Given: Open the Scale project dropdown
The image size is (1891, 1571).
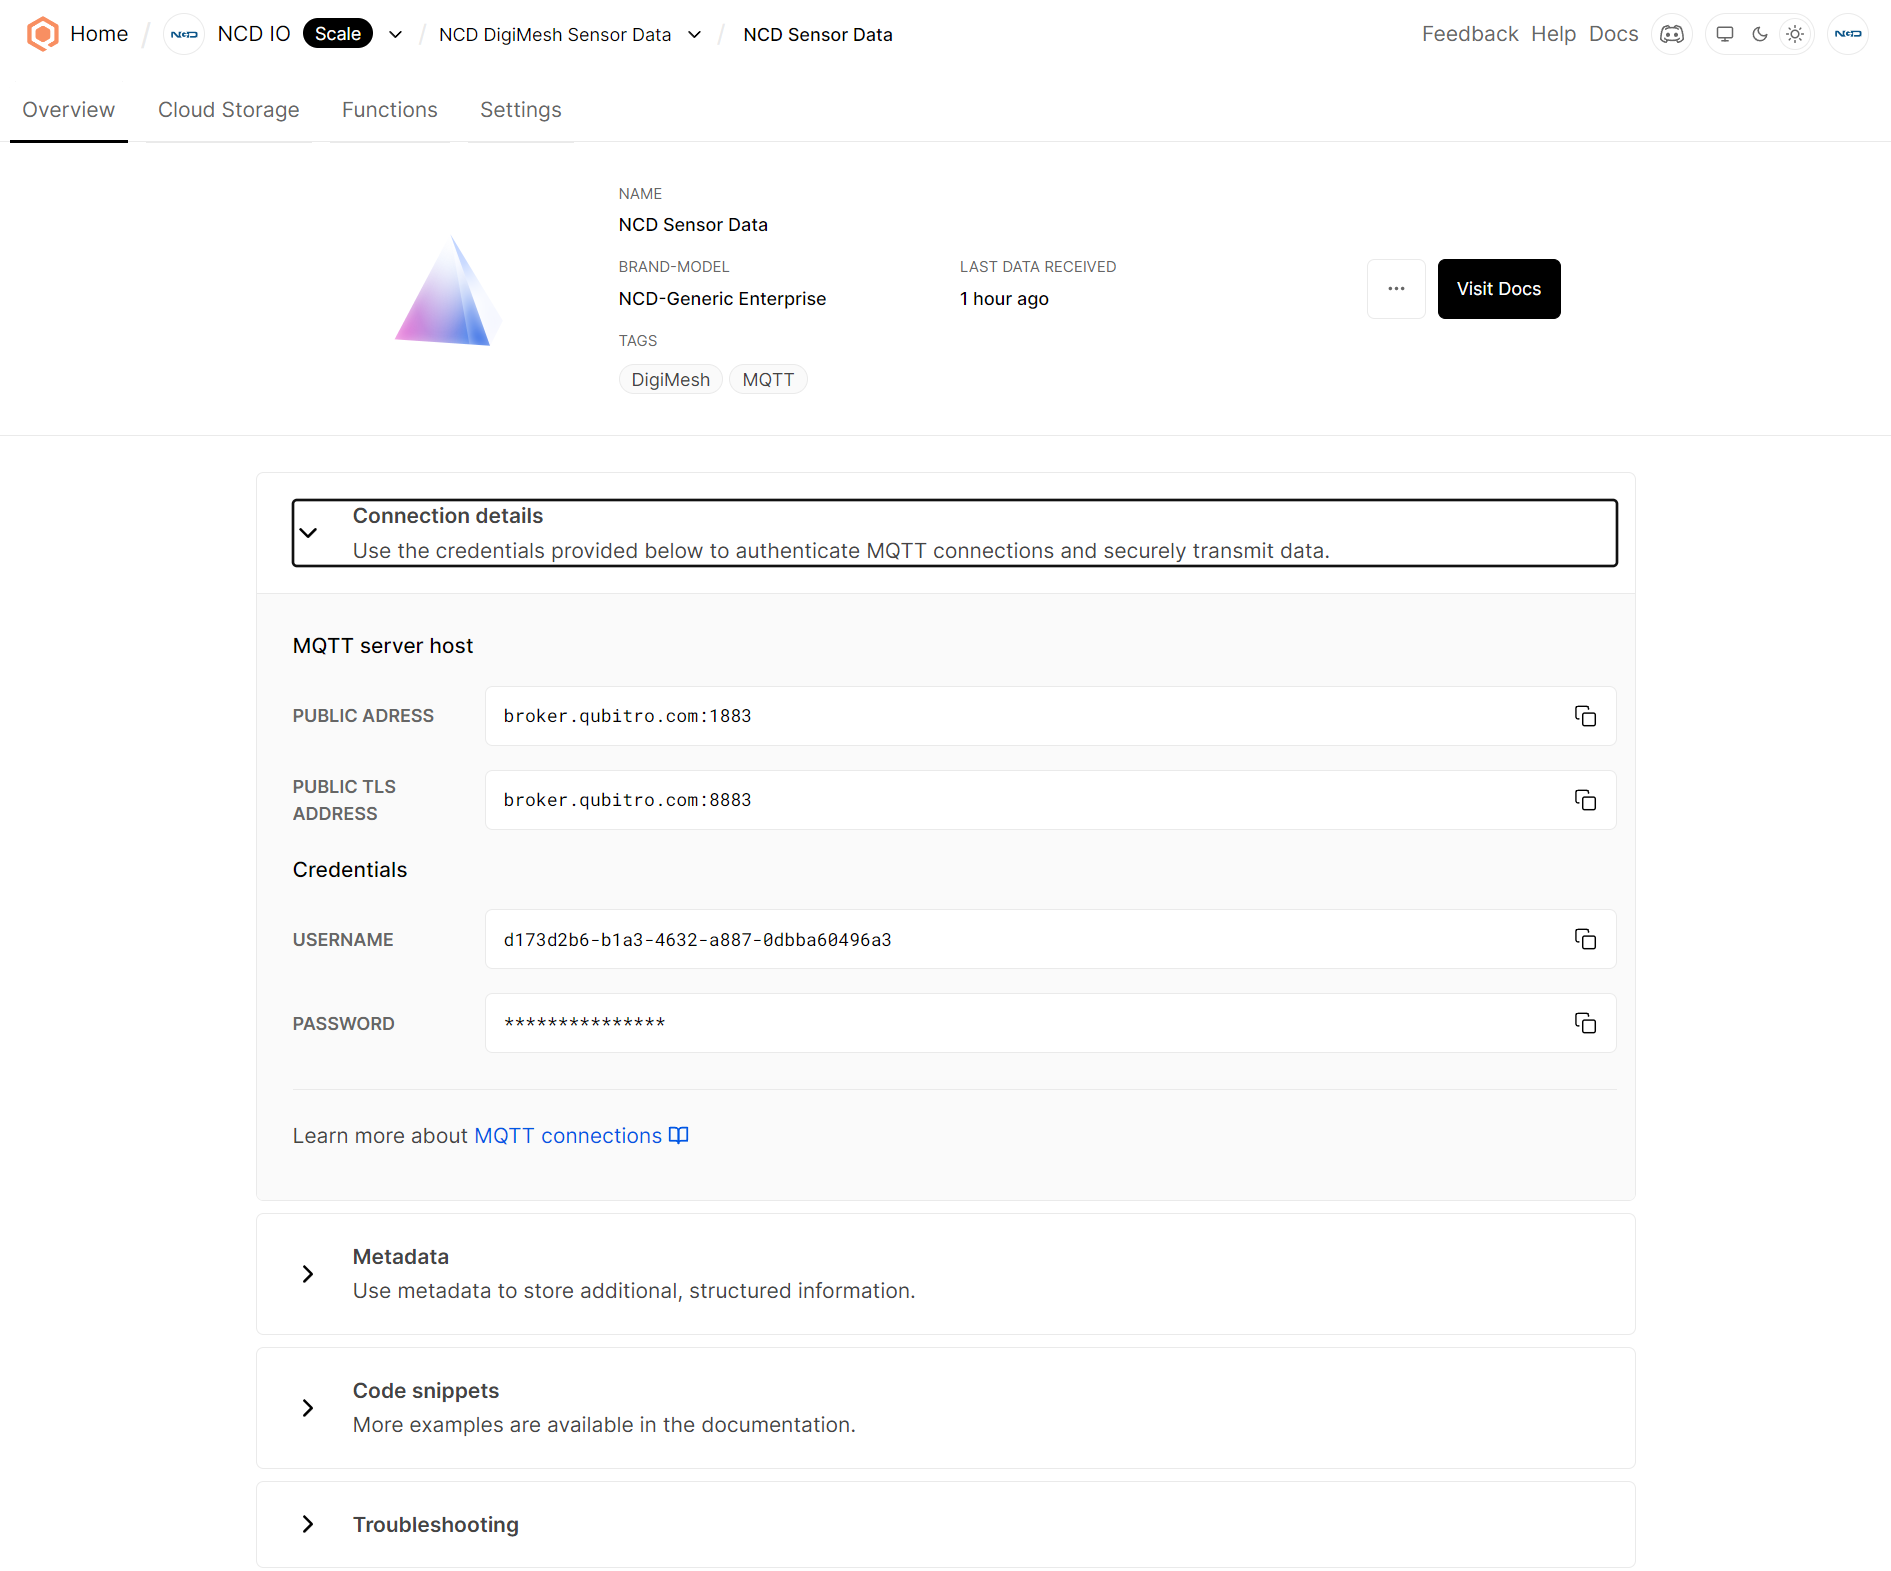Looking at the screenshot, I should (x=395, y=33).
